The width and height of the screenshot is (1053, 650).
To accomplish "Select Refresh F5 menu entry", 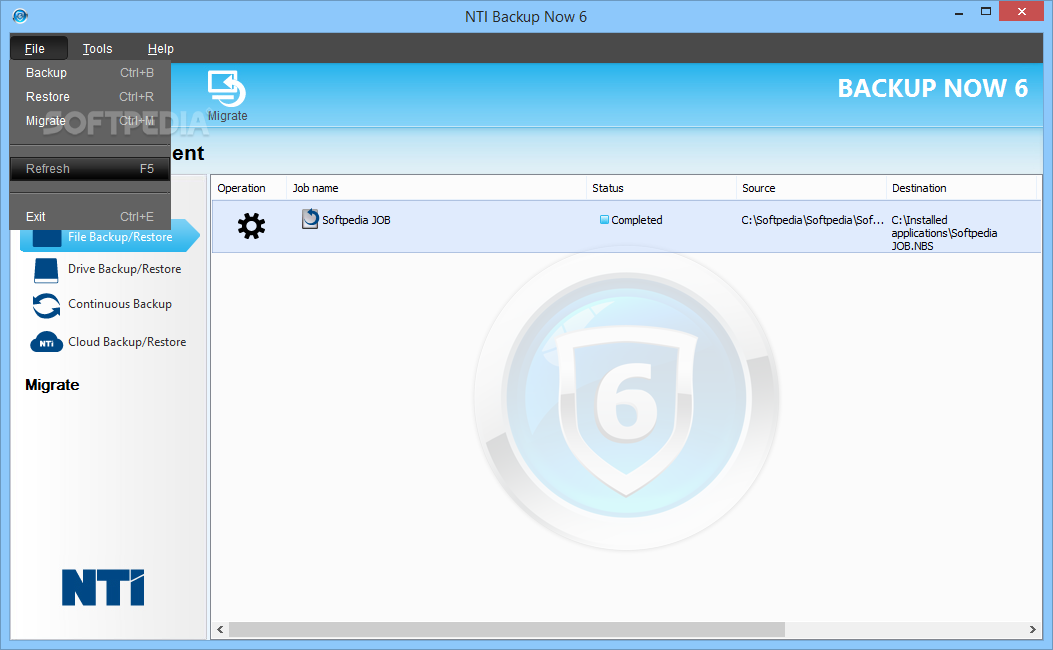I will coord(90,169).
